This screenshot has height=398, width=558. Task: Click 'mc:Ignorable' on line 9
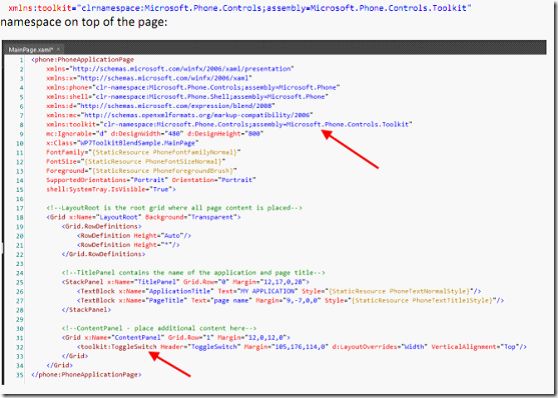pyautogui.click(x=69, y=133)
